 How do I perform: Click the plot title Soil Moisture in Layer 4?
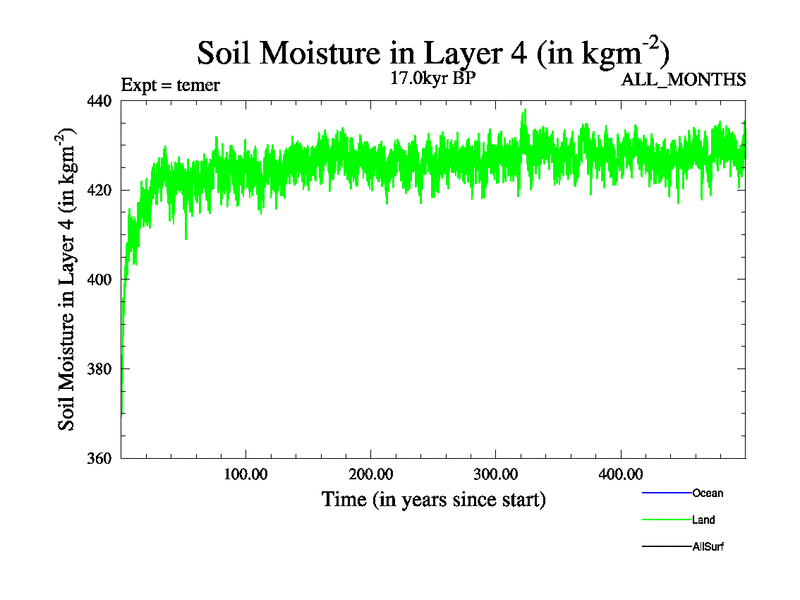433,52
